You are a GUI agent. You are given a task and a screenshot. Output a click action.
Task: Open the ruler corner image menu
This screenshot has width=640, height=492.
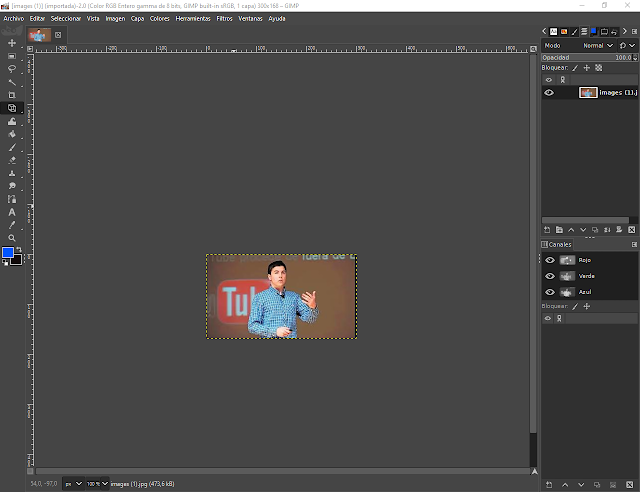[x=30, y=49]
